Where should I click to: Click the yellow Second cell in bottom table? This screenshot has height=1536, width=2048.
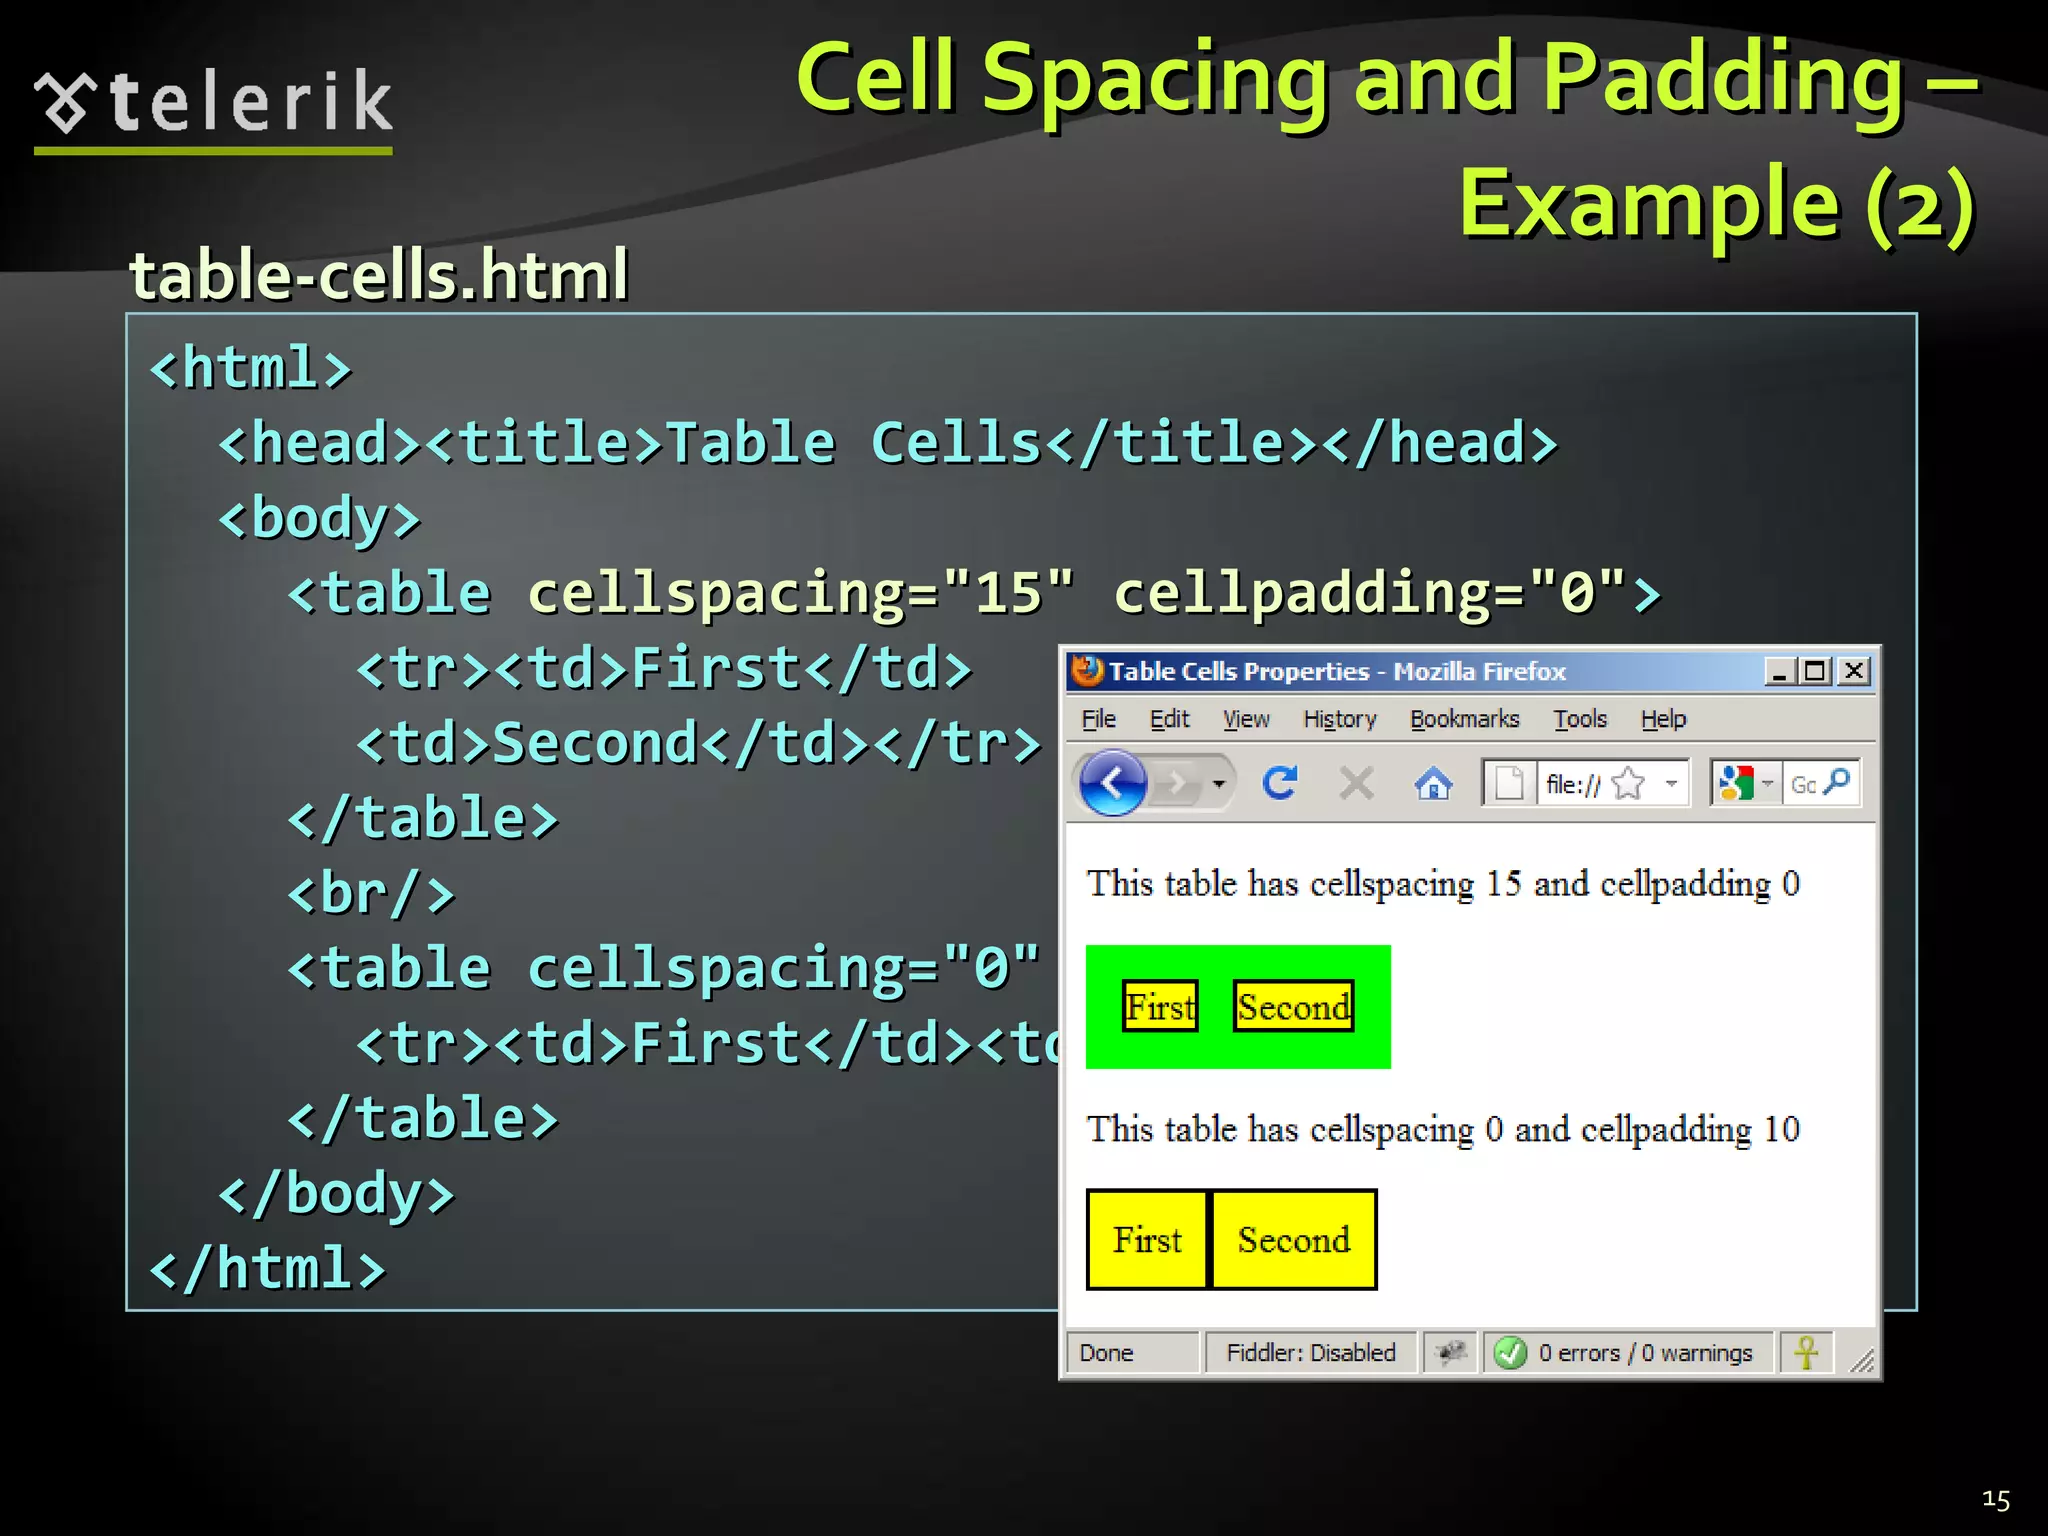point(1293,1240)
